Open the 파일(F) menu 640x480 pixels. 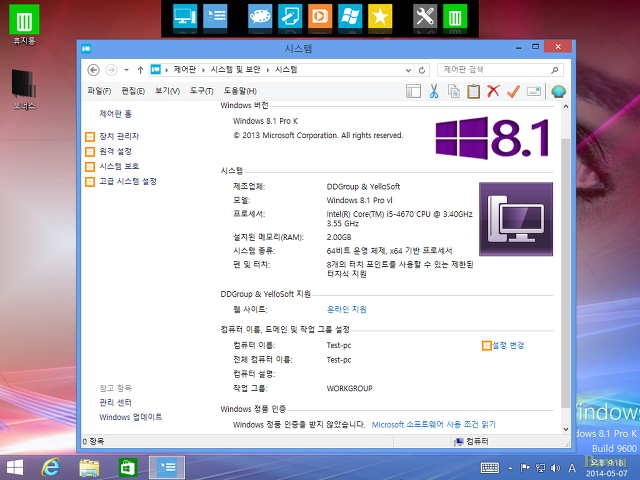pos(99,91)
